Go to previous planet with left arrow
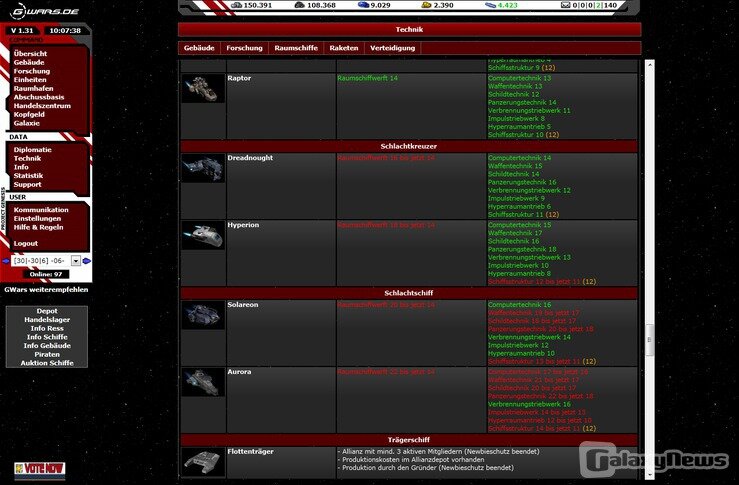Image resolution: width=739 pixels, height=485 pixels. (x=6, y=261)
